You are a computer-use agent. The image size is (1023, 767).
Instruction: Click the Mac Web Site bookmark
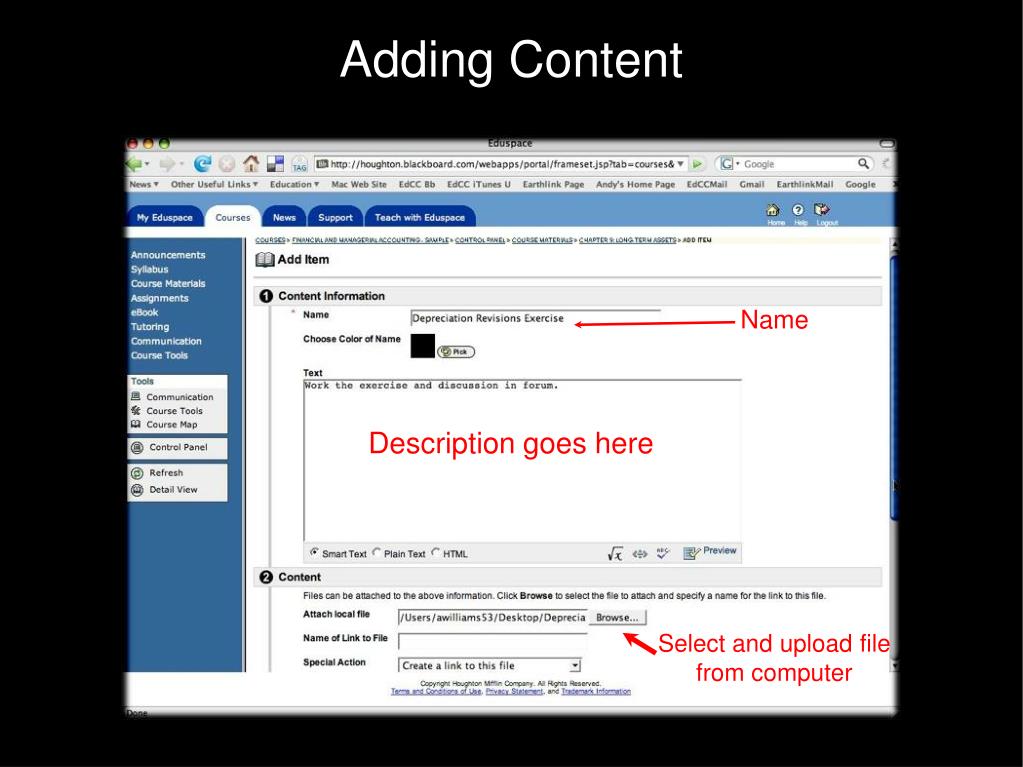tap(359, 185)
